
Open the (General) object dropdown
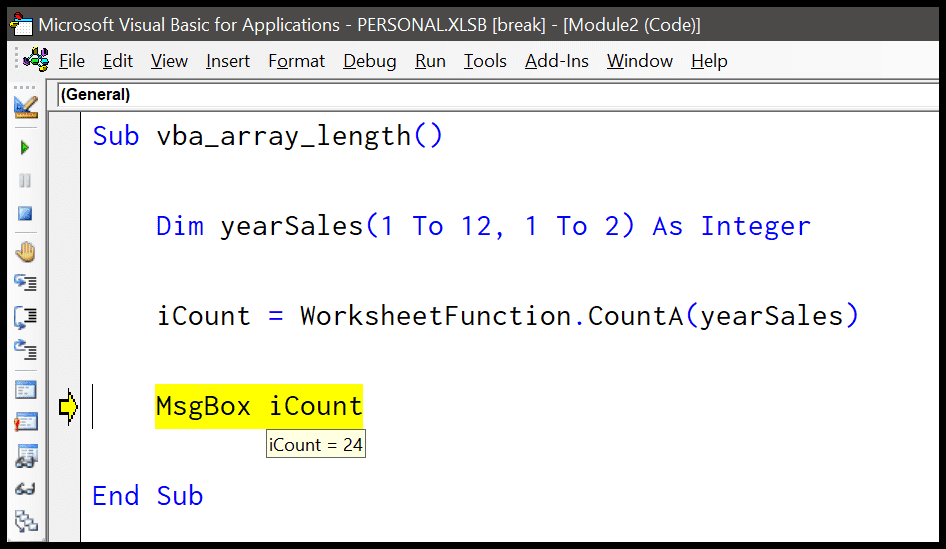tap(498, 95)
